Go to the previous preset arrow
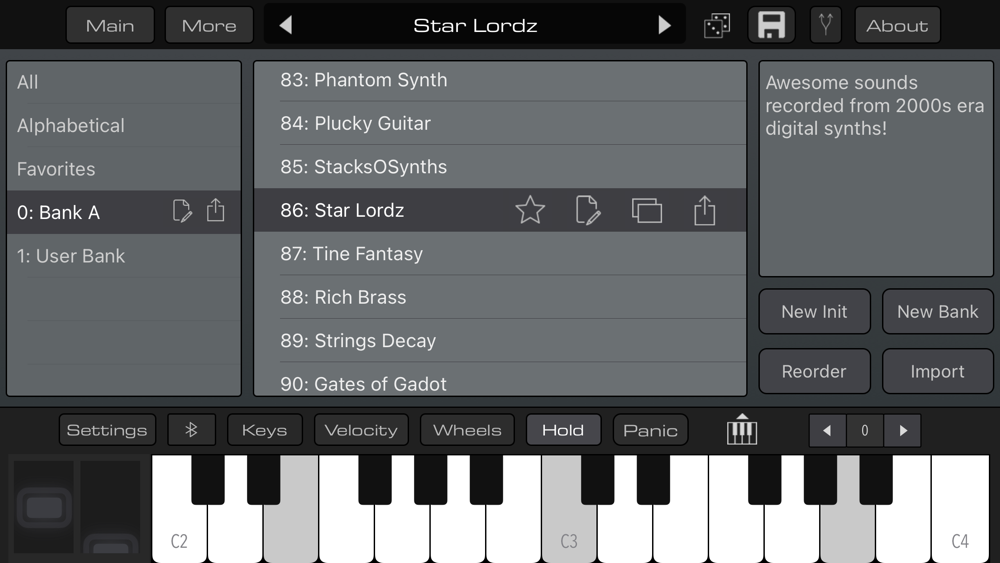1000x563 pixels. pos(286,25)
